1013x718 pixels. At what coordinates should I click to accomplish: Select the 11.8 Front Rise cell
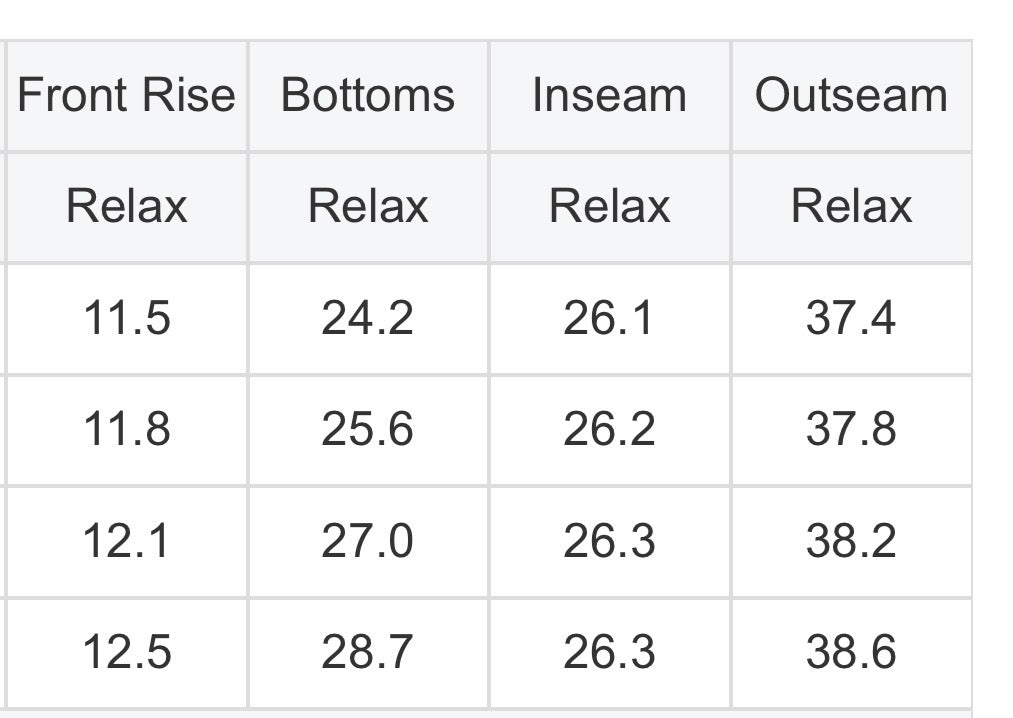pyautogui.click(x=126, y=430)
